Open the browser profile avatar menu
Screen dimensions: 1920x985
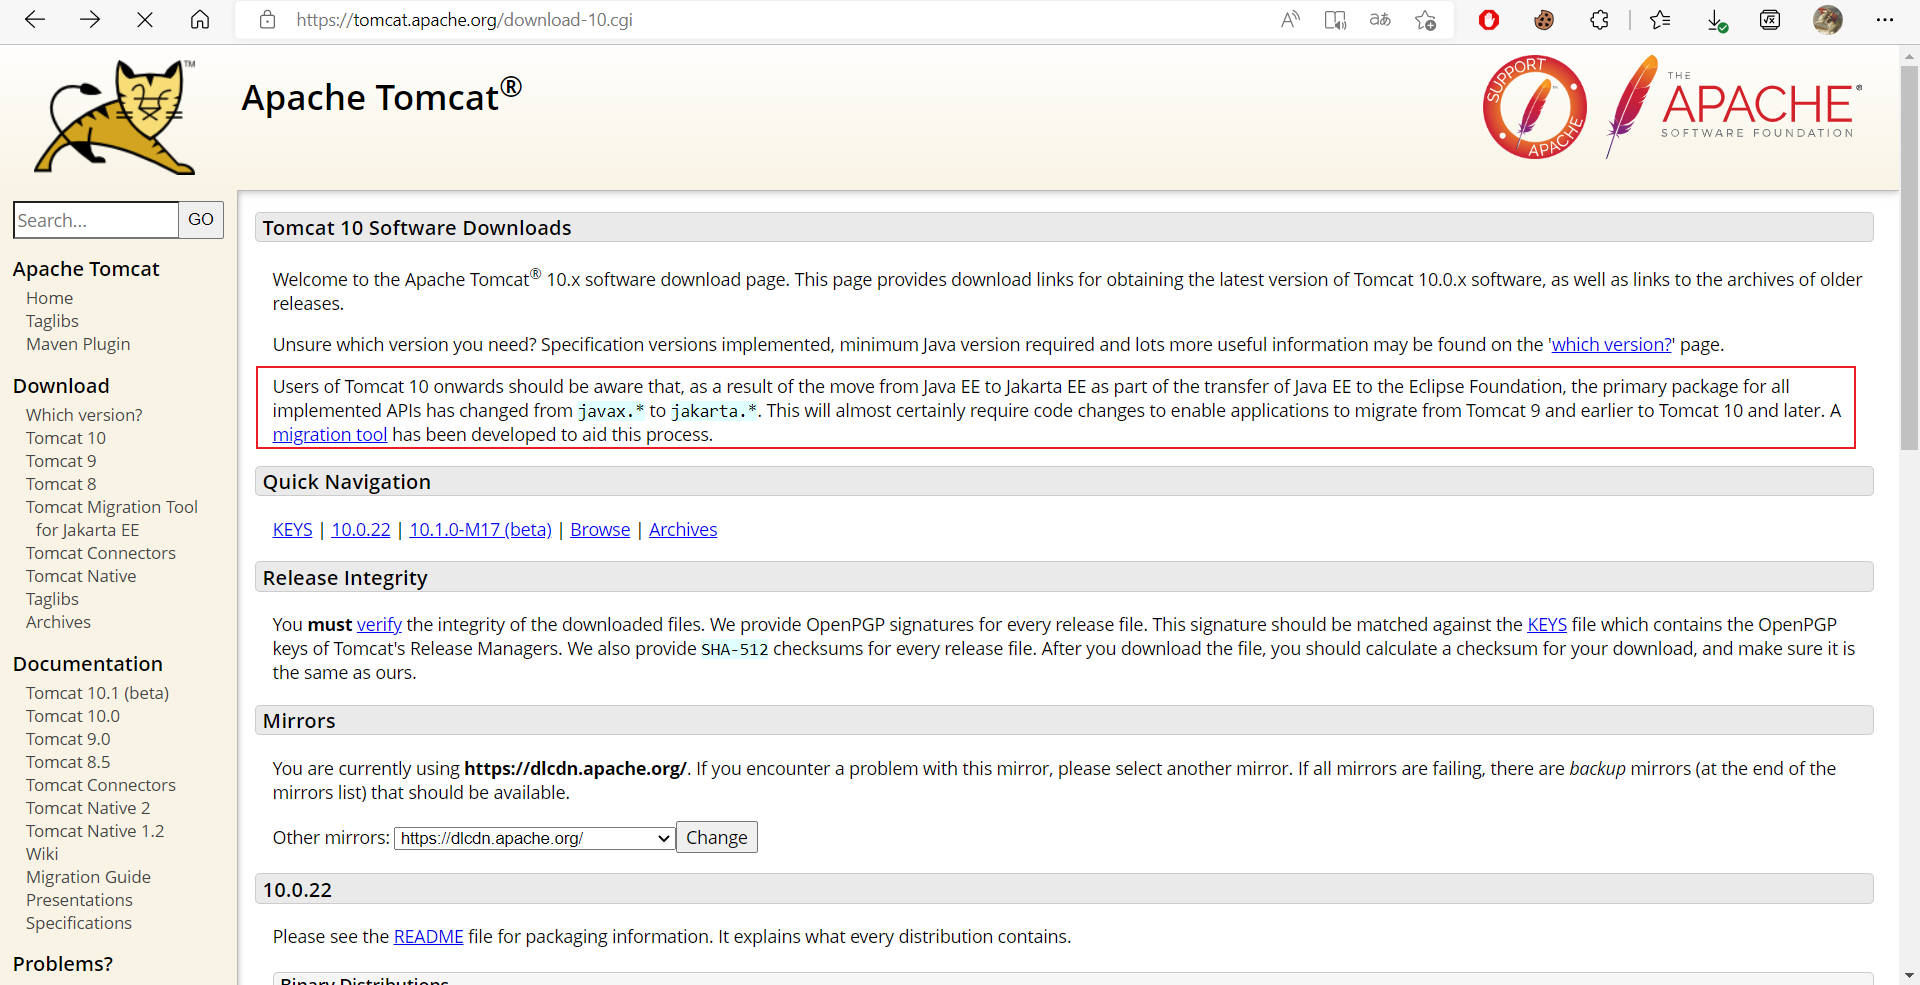[x=1828, y=20]
